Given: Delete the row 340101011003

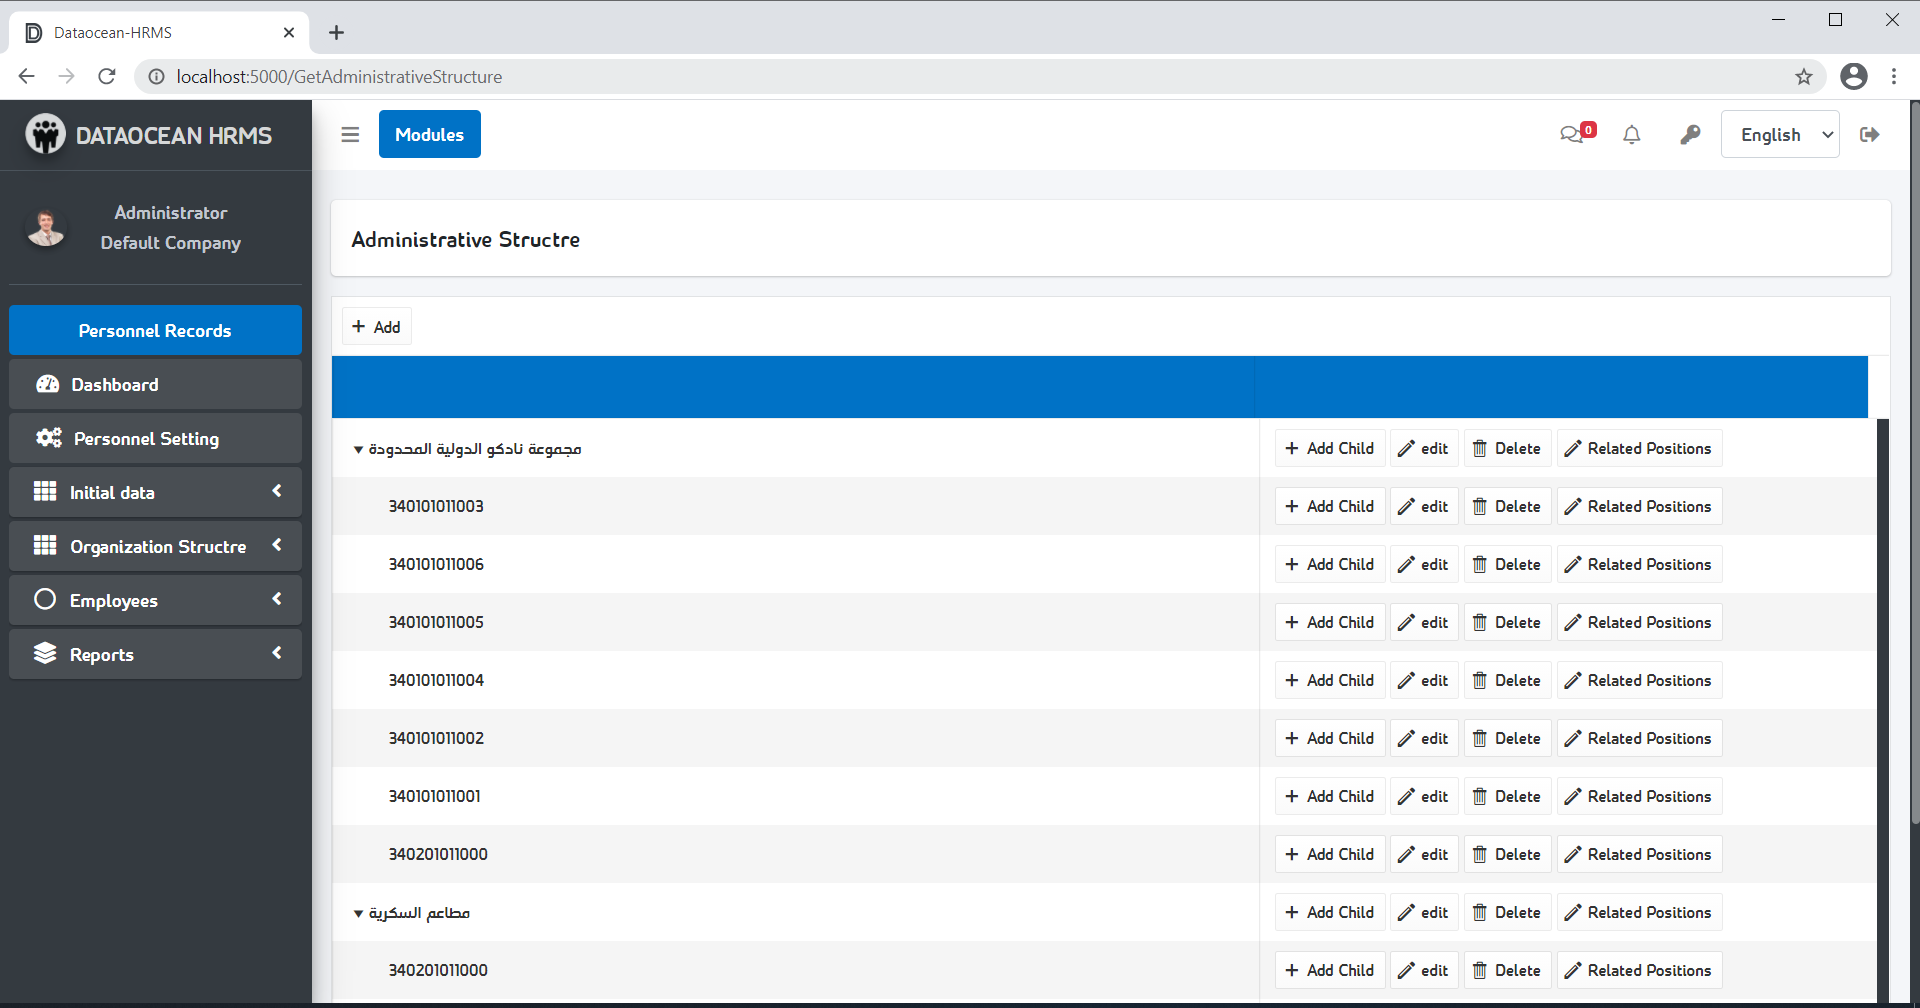Looking at the screenshot, I should pyautogui.click(x=1507, y=507).
